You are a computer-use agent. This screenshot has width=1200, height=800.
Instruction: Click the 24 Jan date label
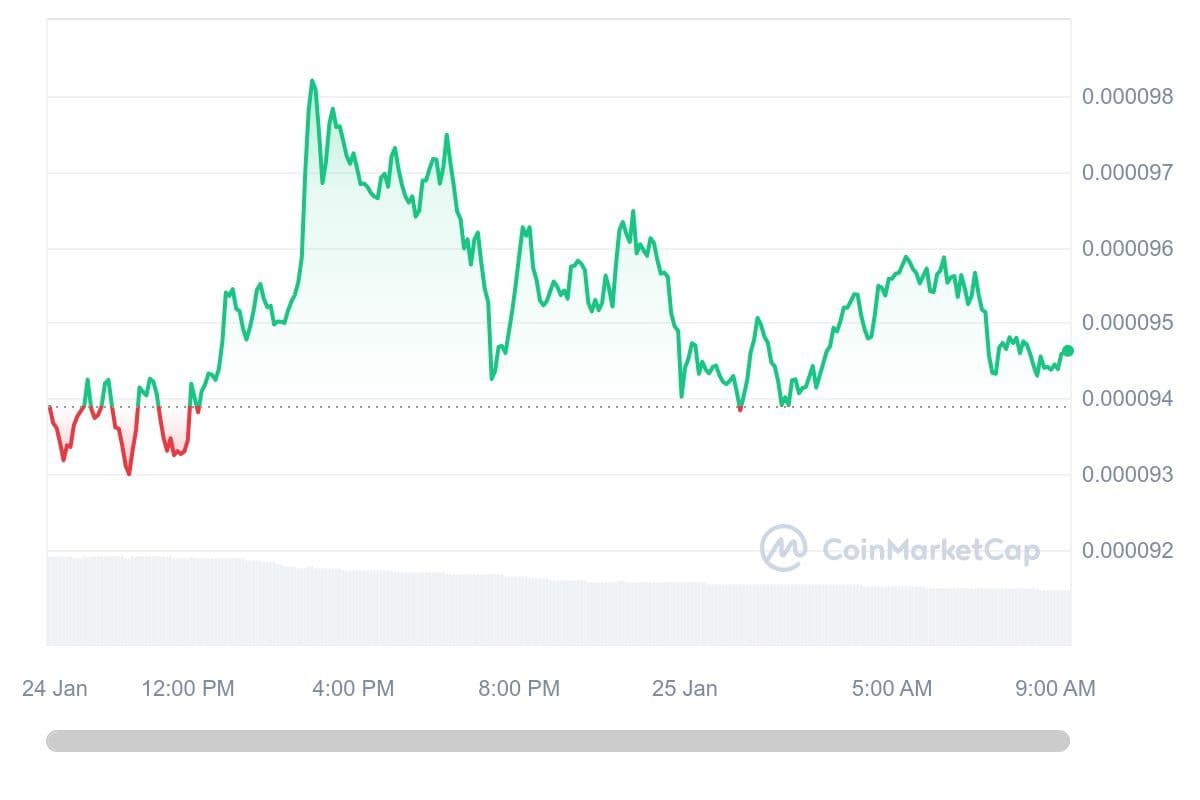(54, 689)
